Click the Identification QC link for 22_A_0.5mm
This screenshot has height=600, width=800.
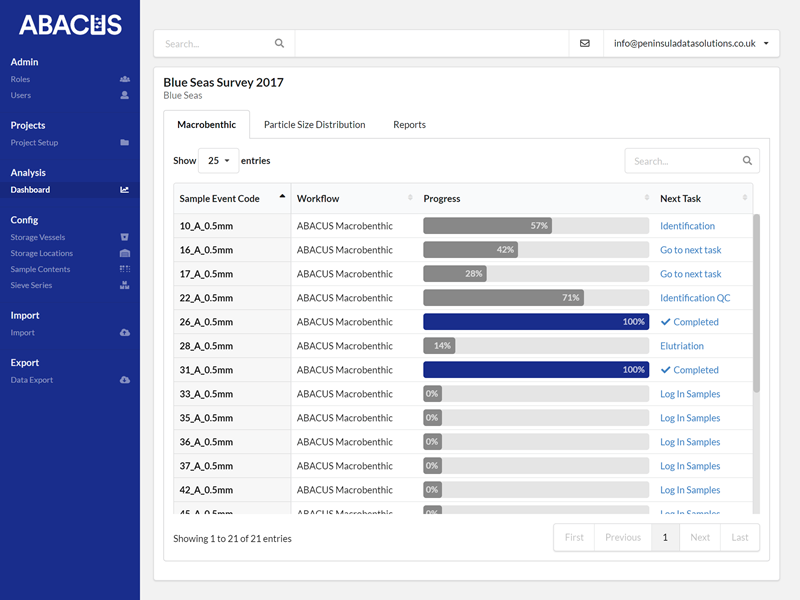pos(696,297)
